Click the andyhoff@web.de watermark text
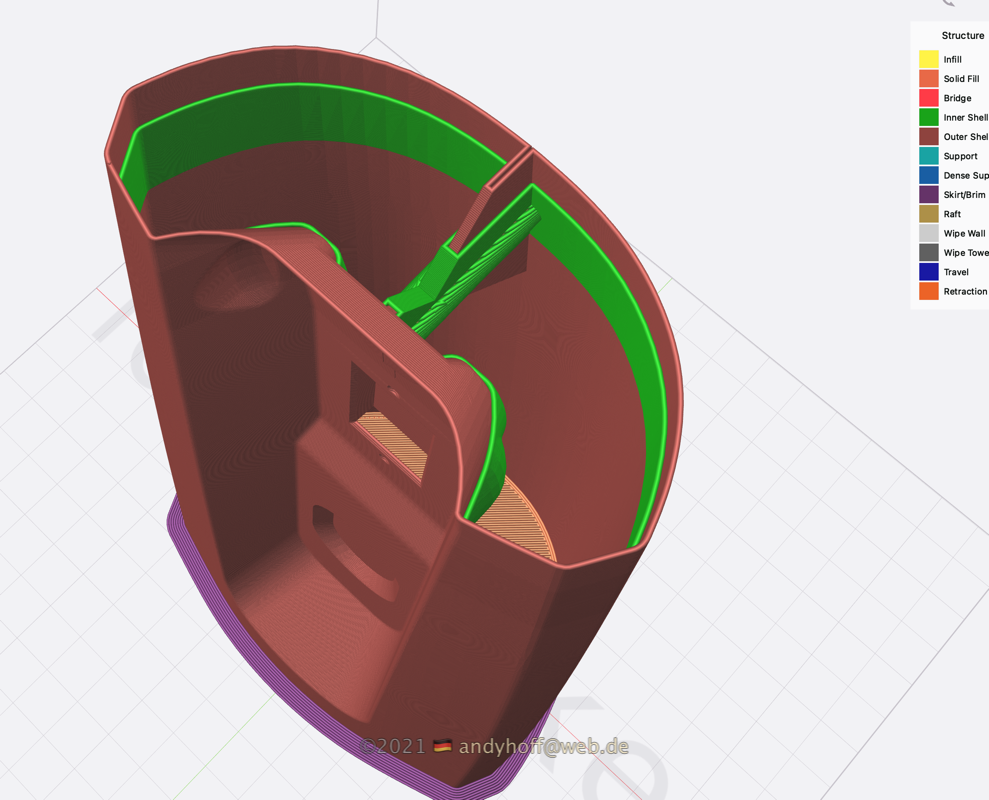Image resolution: width=989 pixels, height=800 pixels. [543, 746]
